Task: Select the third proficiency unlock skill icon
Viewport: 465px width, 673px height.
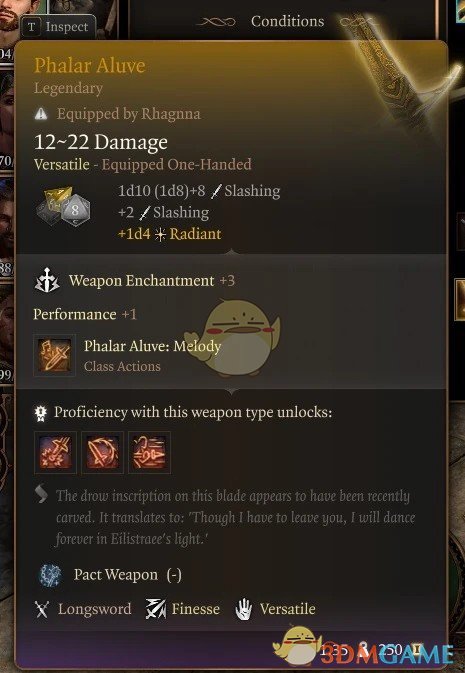Action: (149, 452)
